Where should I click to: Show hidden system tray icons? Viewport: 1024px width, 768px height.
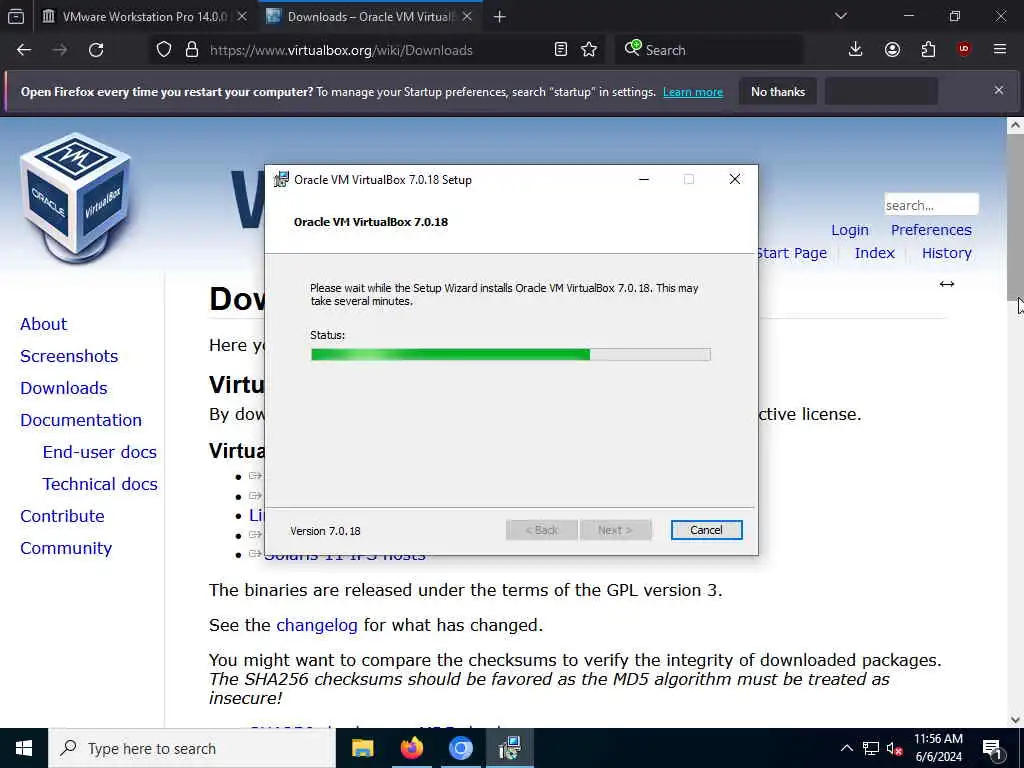[x=846, y=748]
